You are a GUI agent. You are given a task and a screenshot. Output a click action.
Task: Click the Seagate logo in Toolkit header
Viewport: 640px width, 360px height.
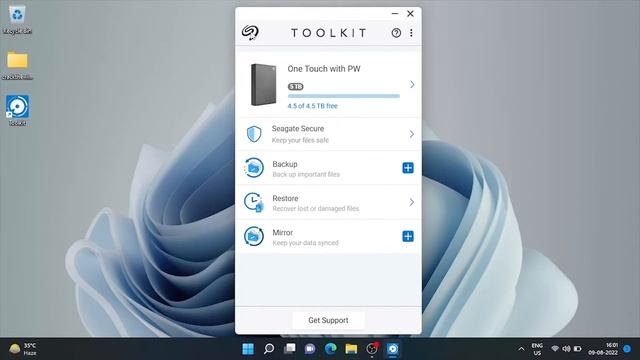pyautogui.click(x=250, y=32)
